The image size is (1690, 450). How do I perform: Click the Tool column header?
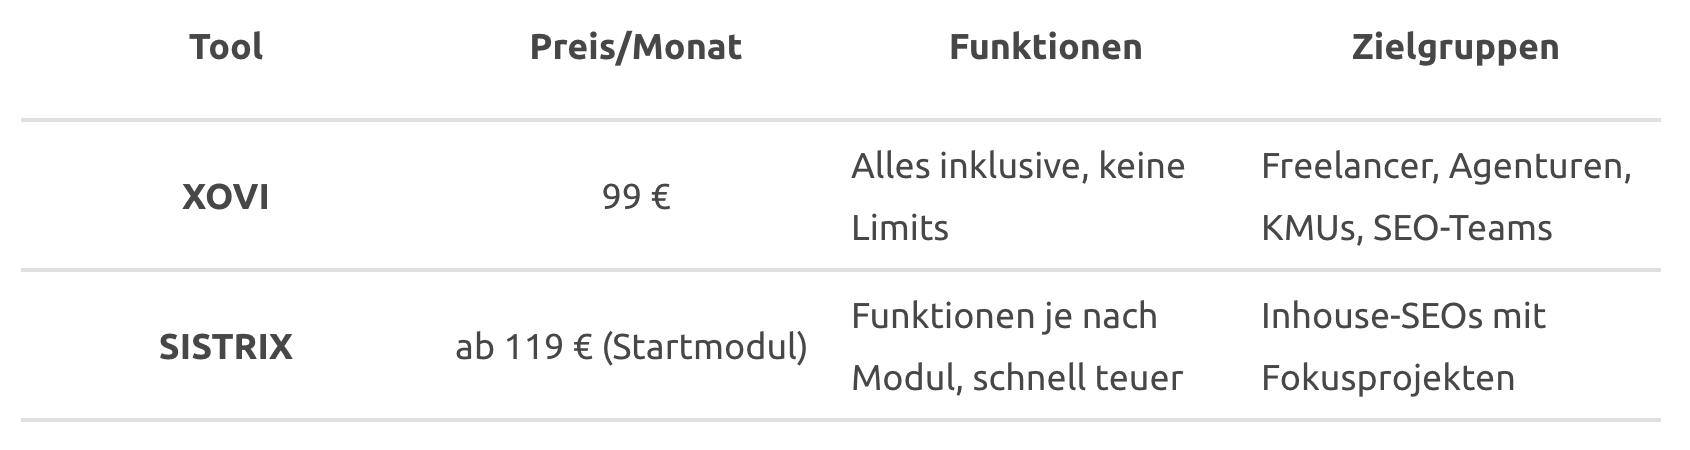[x=226, y=47]
